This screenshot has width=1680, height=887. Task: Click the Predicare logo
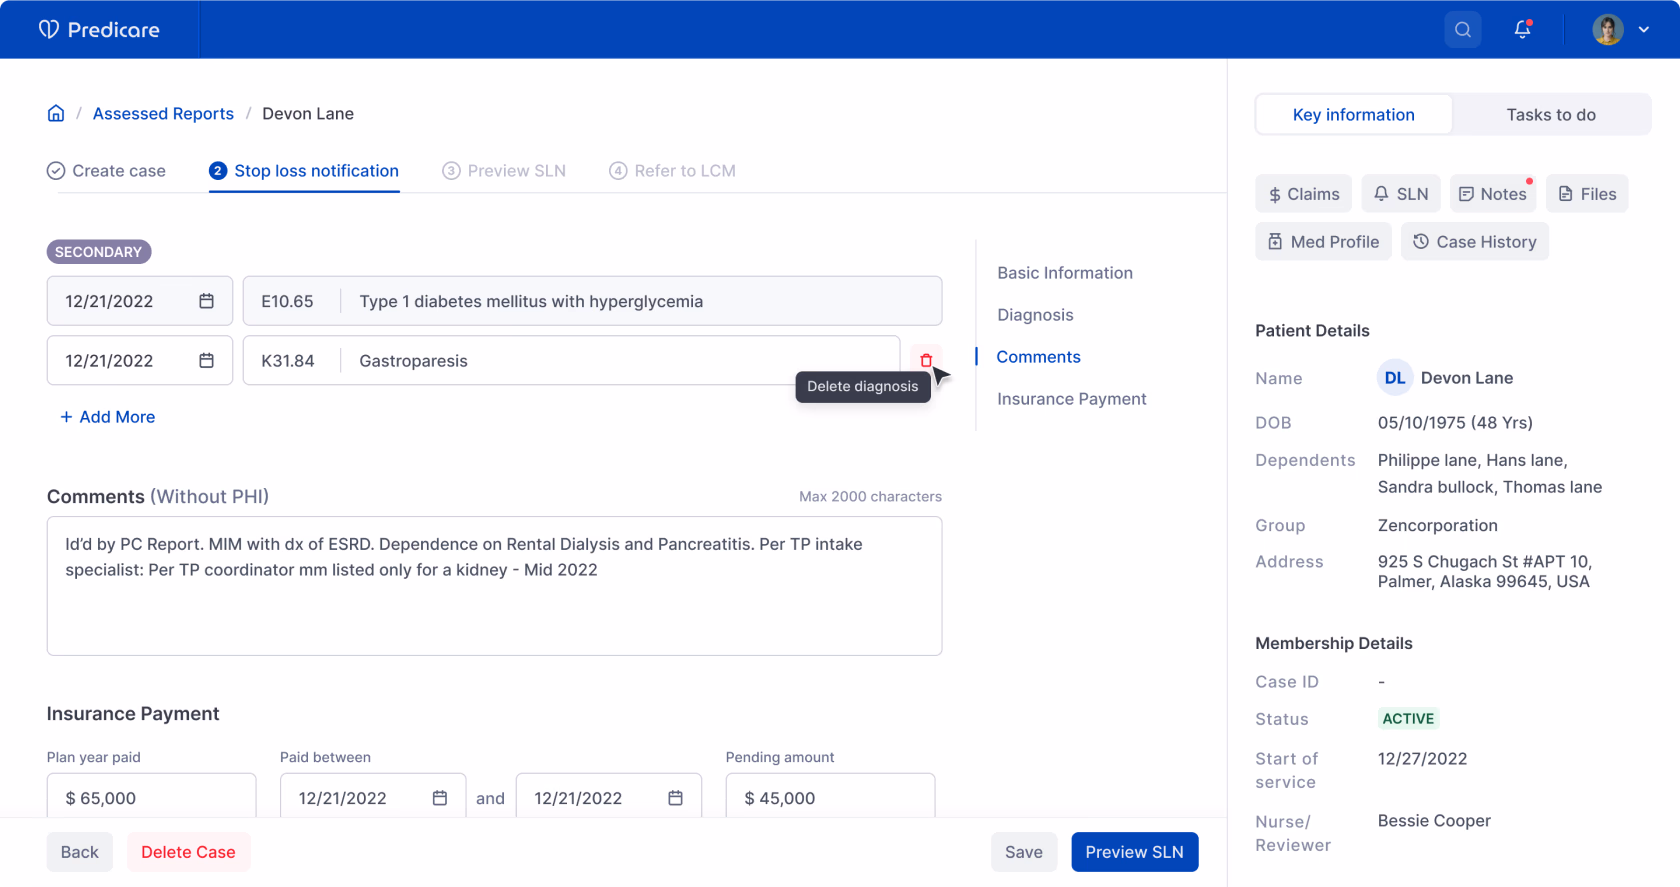(x=99, y=30)
